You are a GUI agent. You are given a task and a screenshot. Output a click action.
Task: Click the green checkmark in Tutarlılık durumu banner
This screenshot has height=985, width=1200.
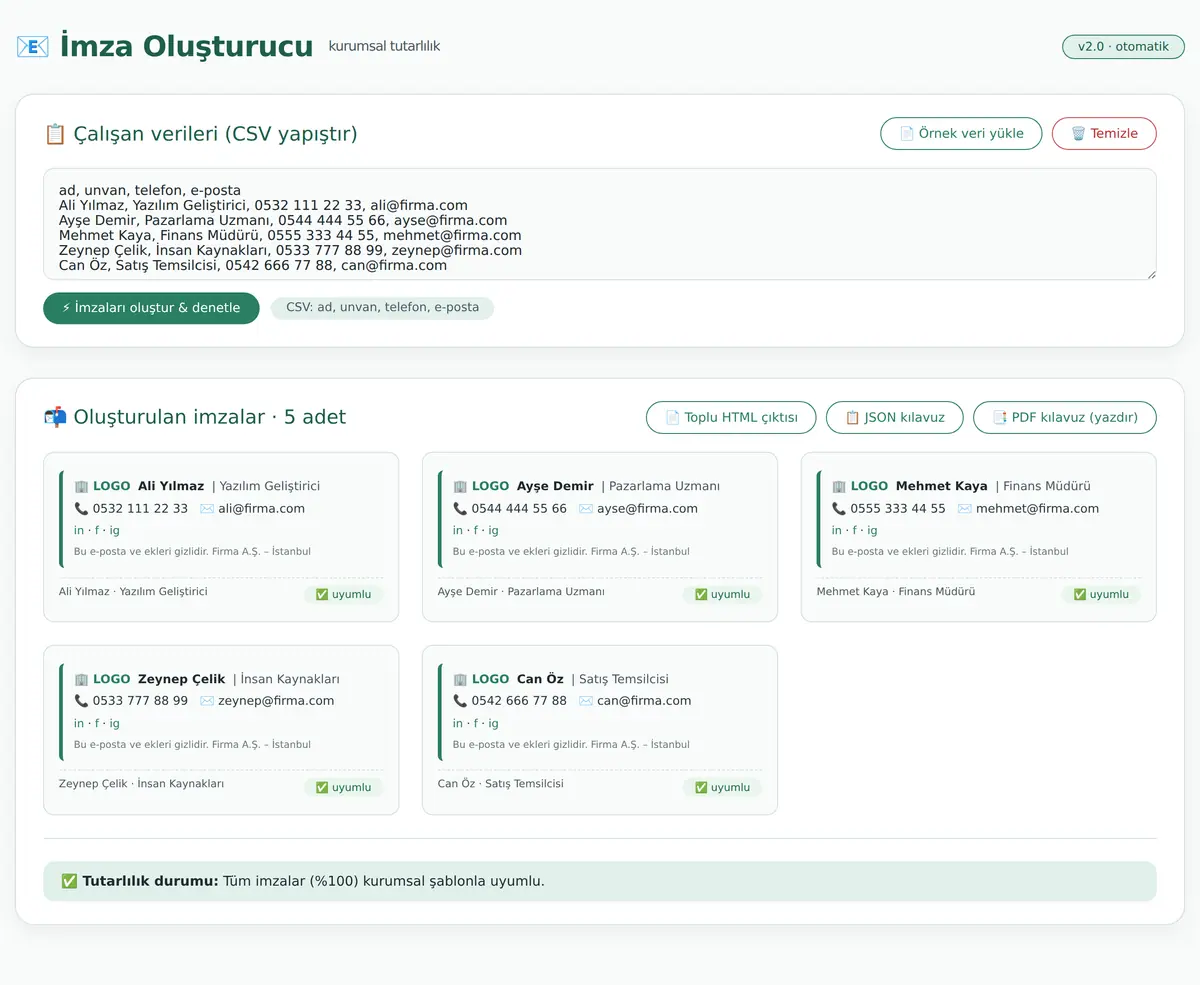(69, 881)
